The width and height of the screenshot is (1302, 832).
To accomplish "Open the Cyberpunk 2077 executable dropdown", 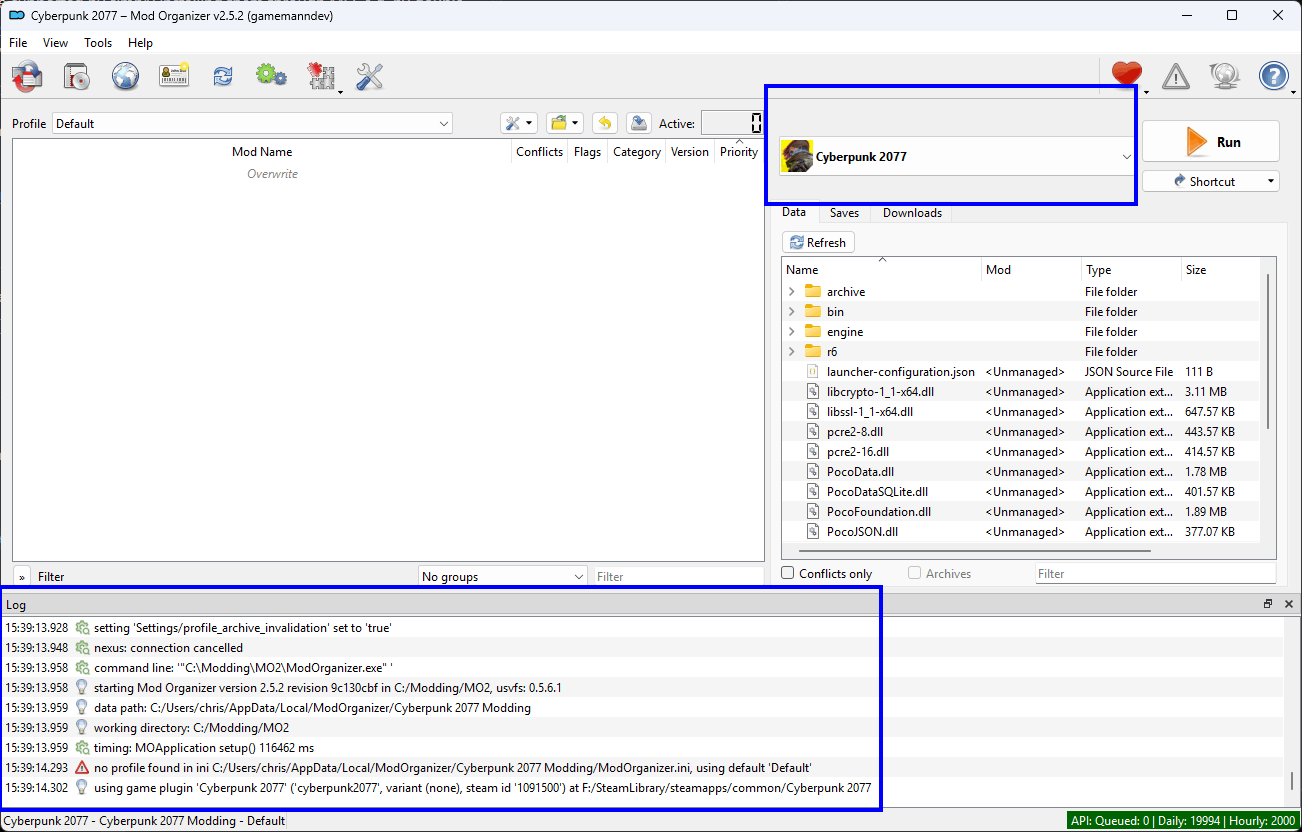I will [x=957, y=156].
